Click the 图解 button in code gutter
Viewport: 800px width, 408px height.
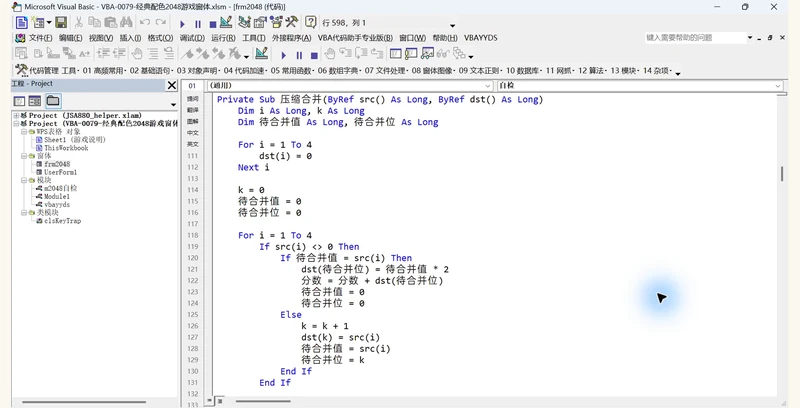[193, 121]
